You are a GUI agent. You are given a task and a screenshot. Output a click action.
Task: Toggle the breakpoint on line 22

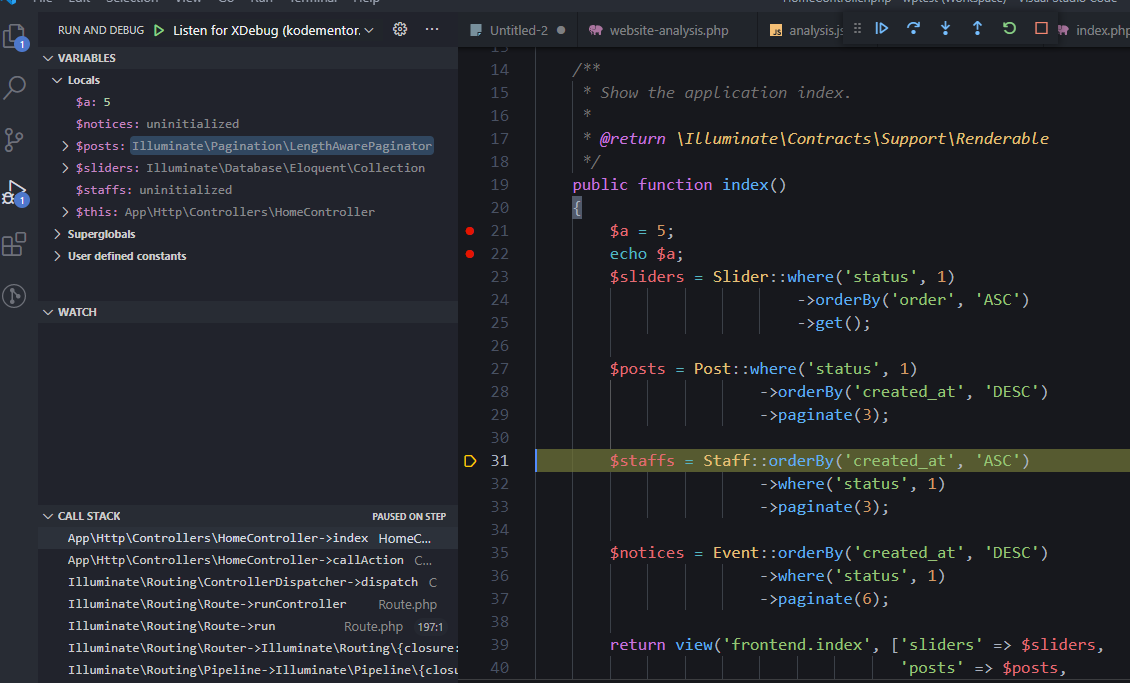[x=470, y=253]
